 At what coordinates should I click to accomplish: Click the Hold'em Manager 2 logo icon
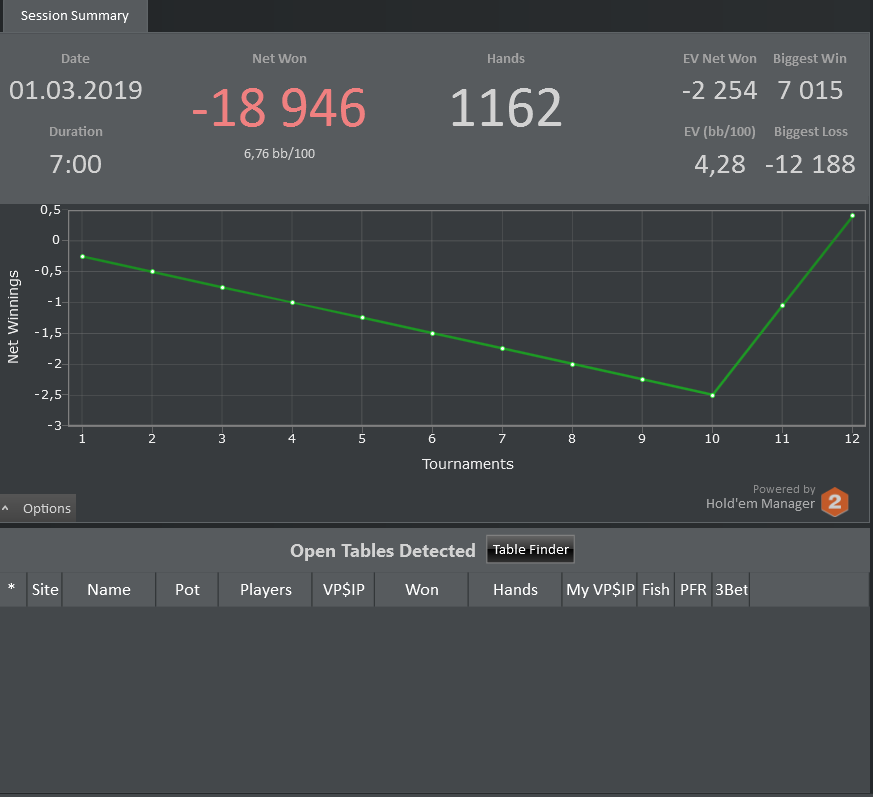834,502
